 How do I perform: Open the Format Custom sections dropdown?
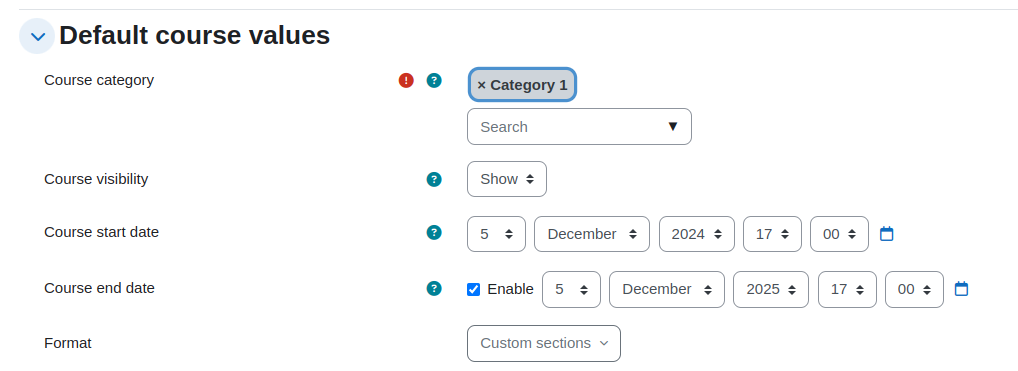[x=543, y=343]
